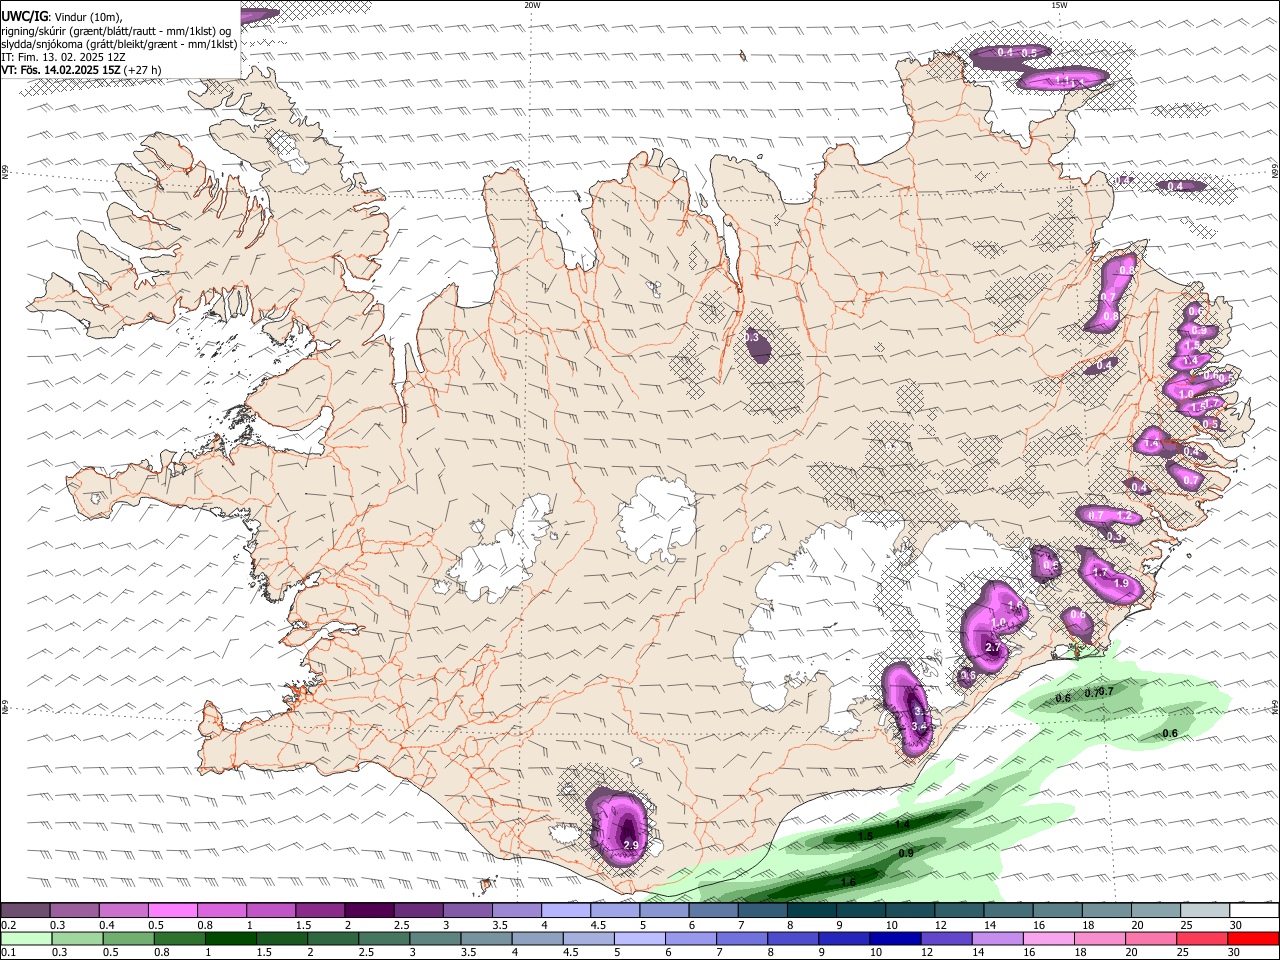
Task: Select the bottom-row red-pink swatch between 25 and 30
Action: coord(1201,938)
